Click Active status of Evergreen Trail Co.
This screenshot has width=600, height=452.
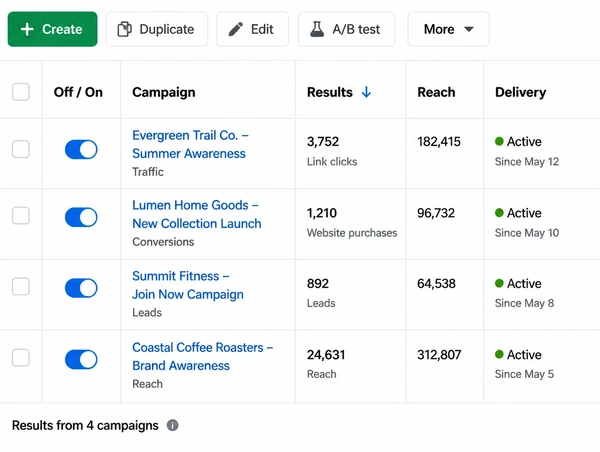coord(518,142)
